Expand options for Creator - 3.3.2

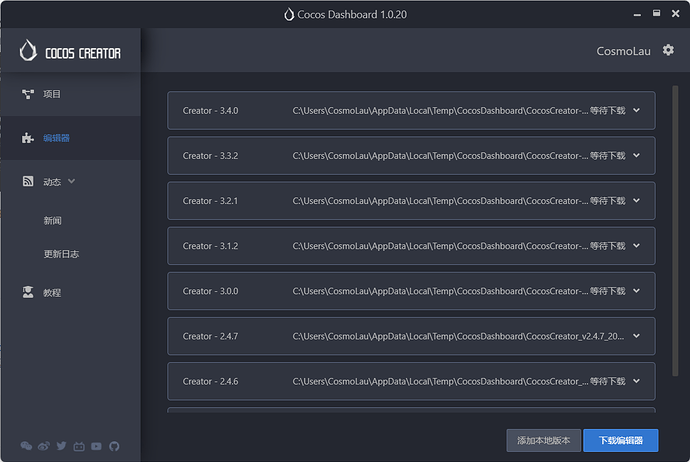(636, 155)
